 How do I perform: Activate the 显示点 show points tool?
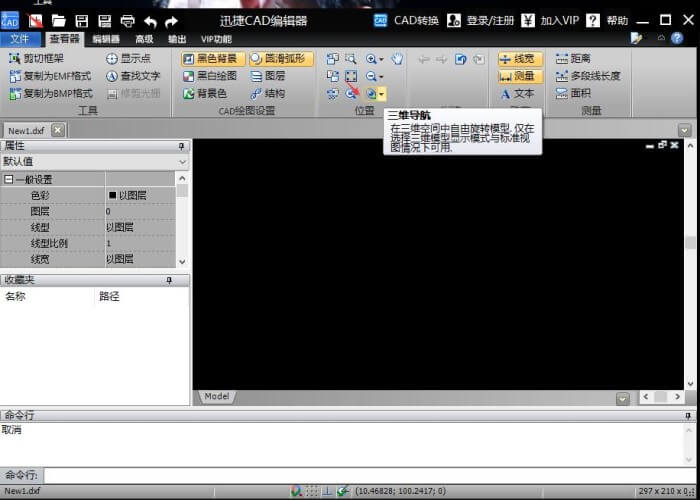coord(129,58)
